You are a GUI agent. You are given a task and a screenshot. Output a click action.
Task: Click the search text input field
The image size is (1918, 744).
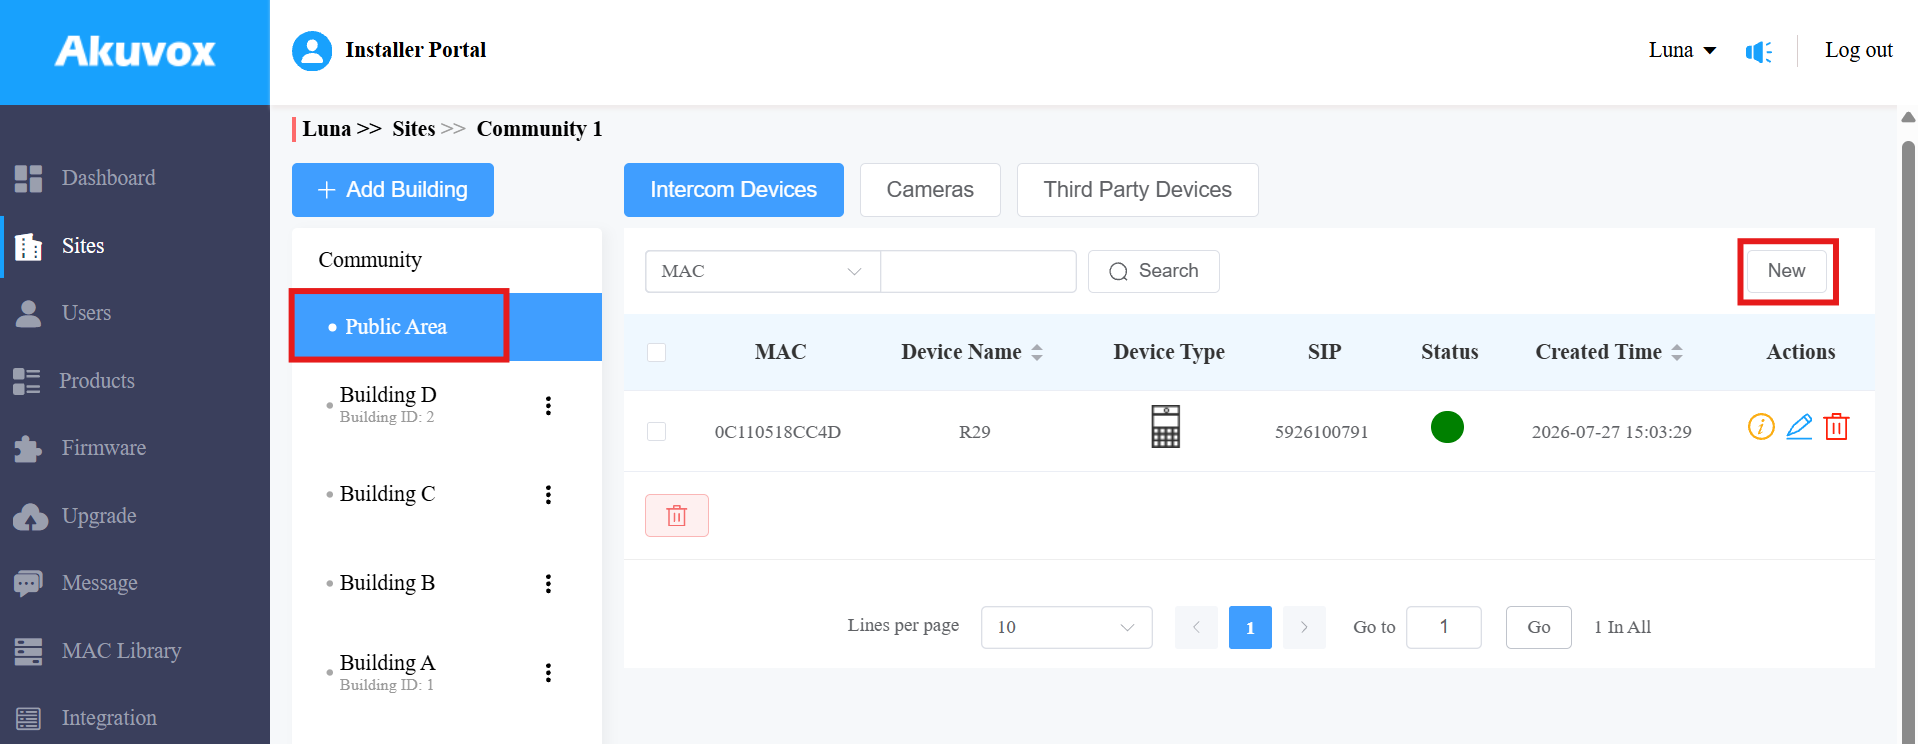978,272
